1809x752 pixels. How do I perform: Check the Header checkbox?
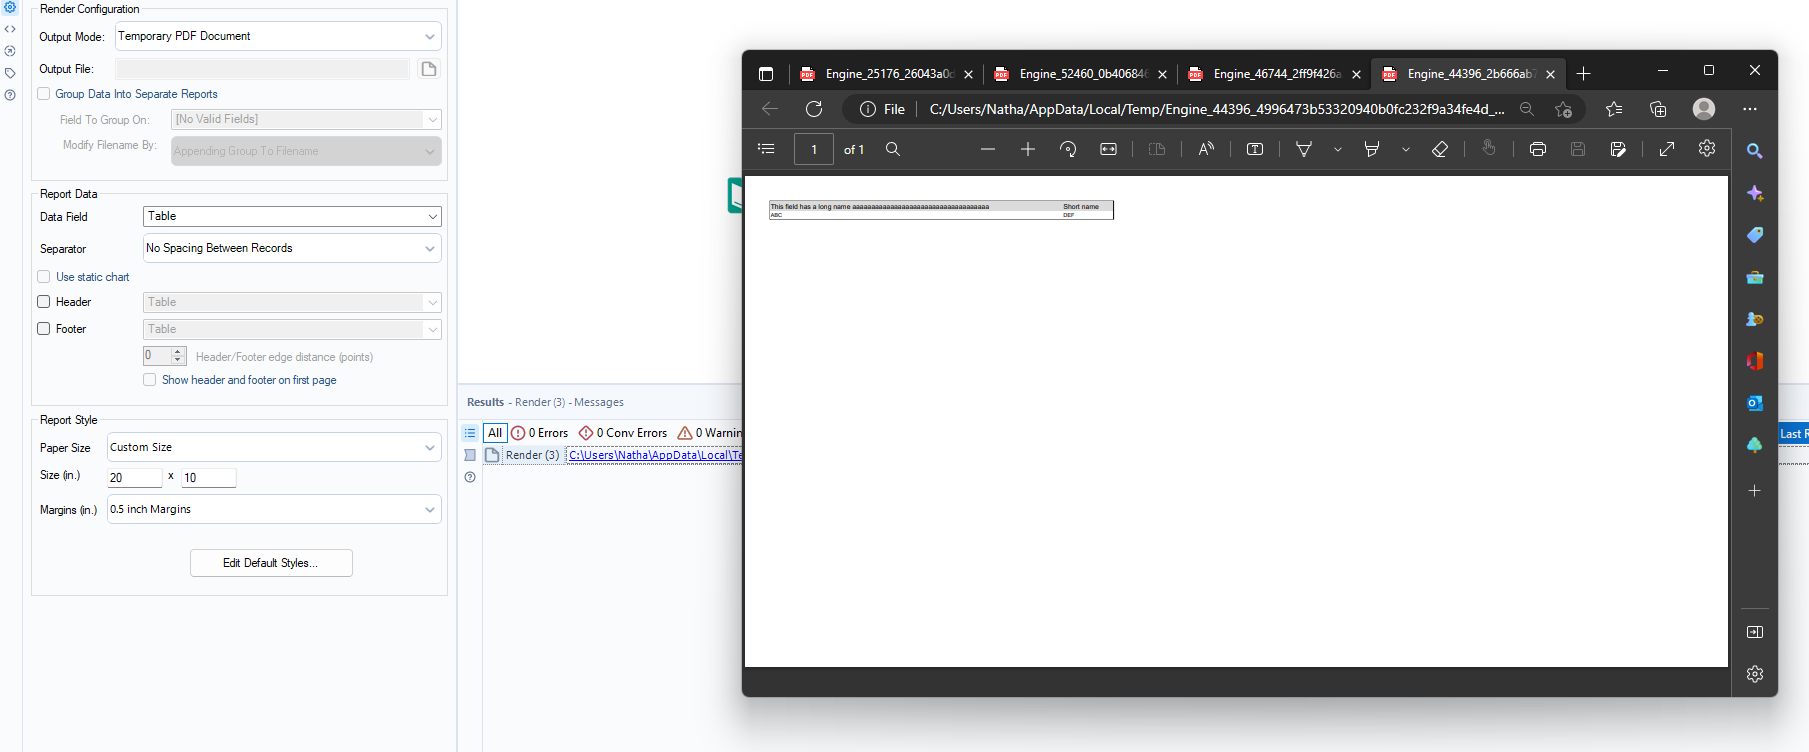(44, 302)
